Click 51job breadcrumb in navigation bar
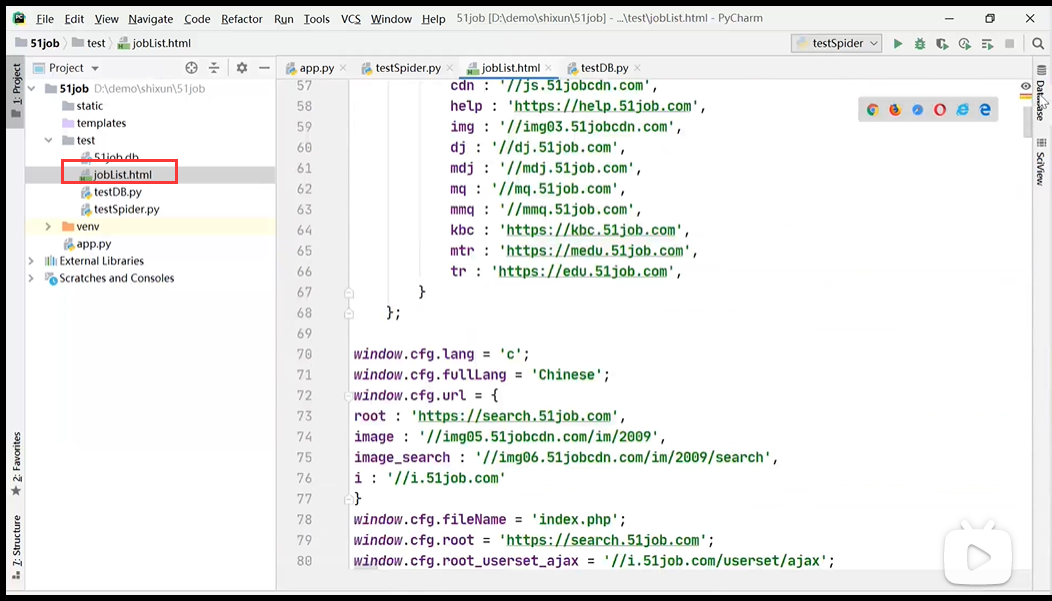 coord(38,44)
